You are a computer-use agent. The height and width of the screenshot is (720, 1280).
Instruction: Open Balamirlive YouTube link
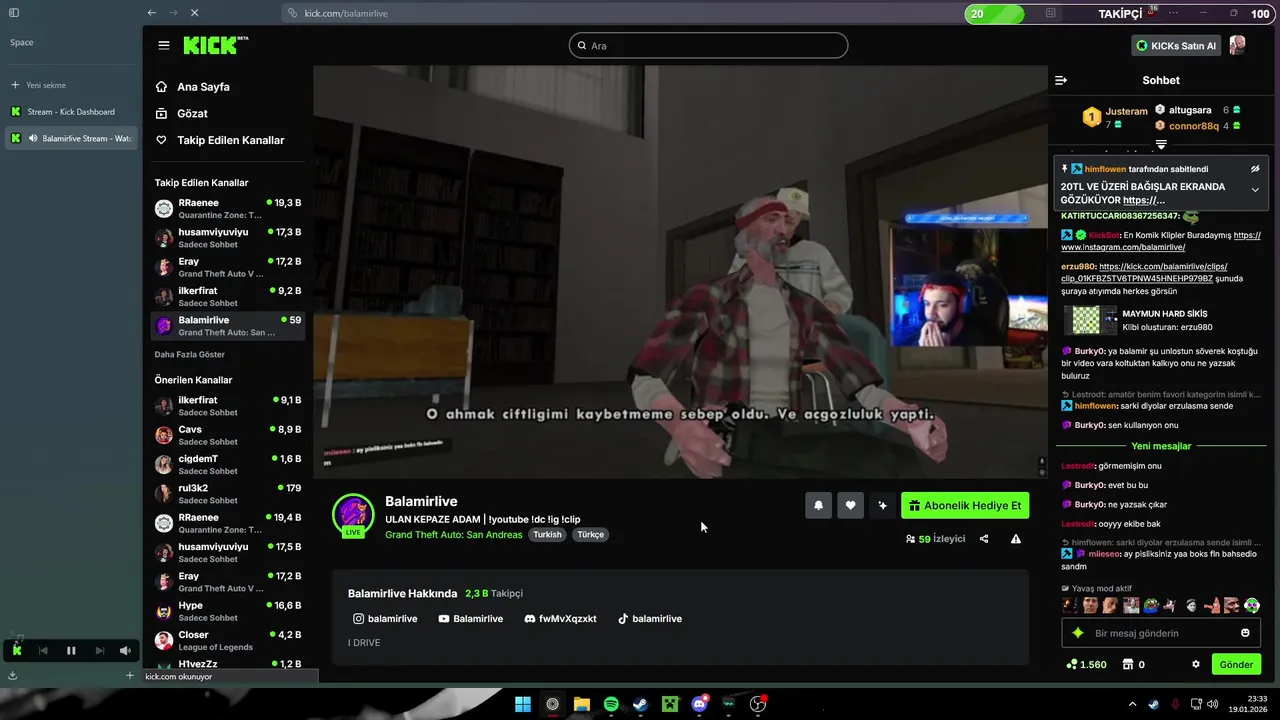(470, 619)
